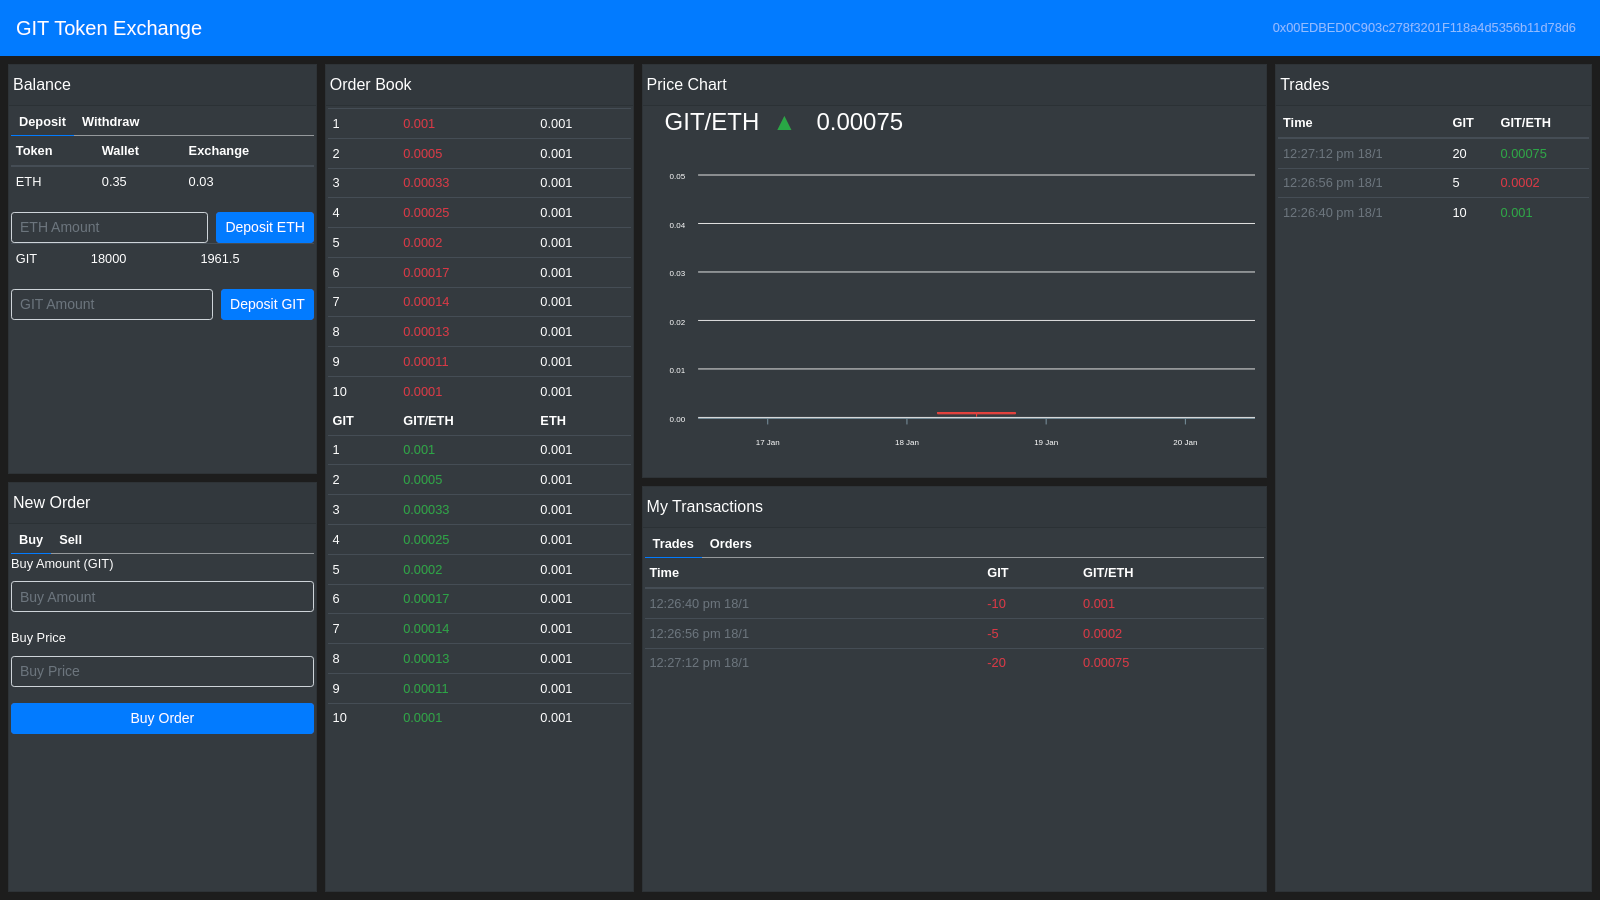
Task: Open the Sell tab in New Order
Action: 70,540
